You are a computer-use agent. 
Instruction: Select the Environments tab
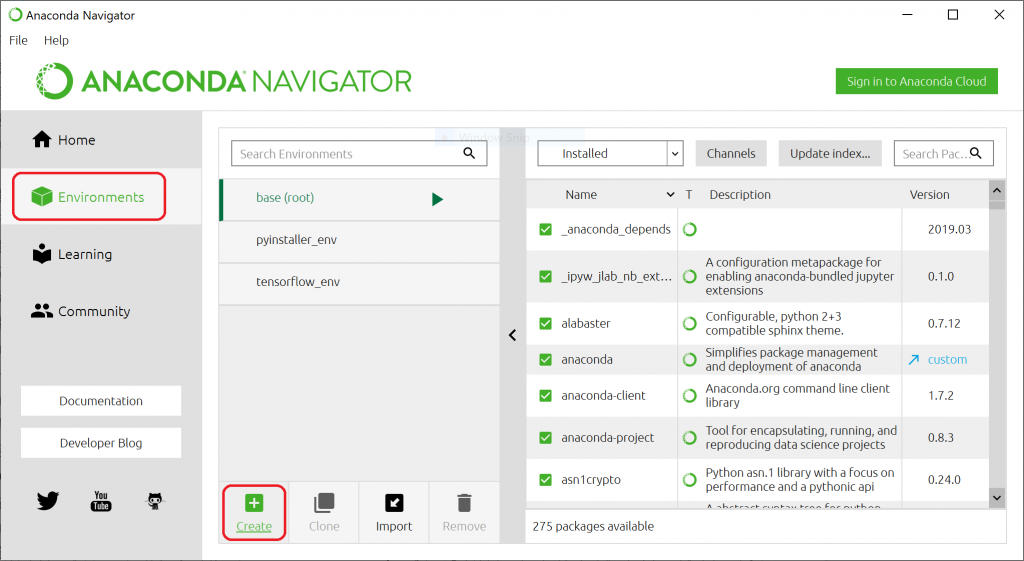[x=101, y=197]
